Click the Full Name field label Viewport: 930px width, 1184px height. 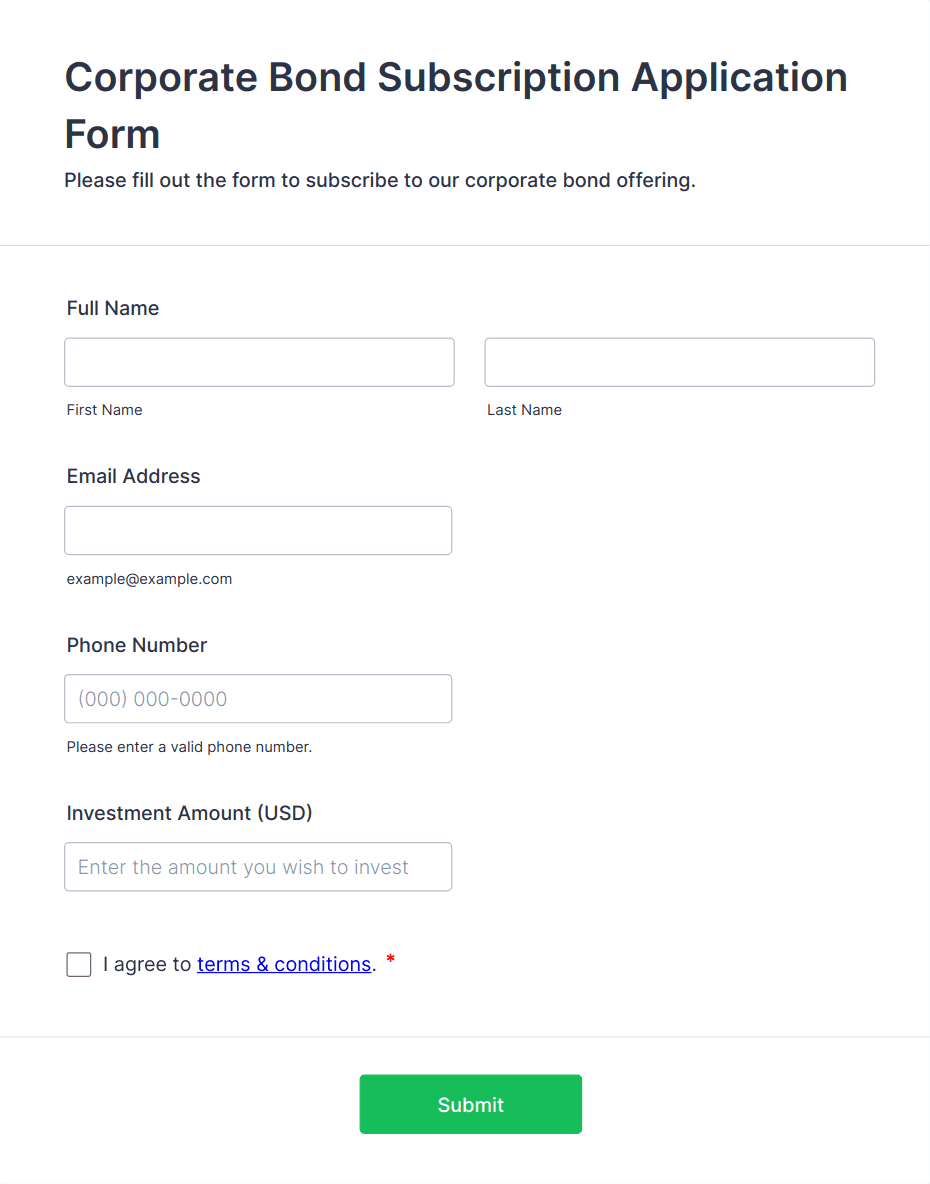click(x=113, y=308)
